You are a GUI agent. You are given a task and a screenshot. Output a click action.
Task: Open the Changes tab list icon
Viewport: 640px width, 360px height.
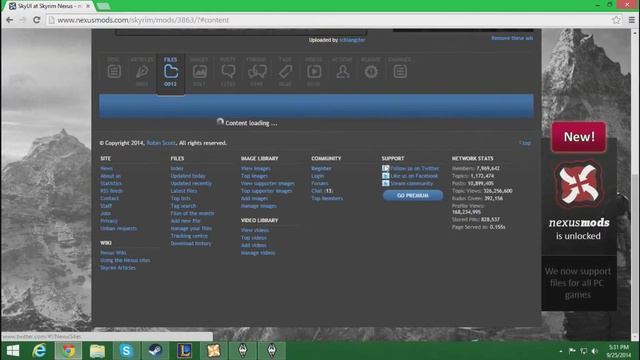pyautogui.click(x=400, y=72)
